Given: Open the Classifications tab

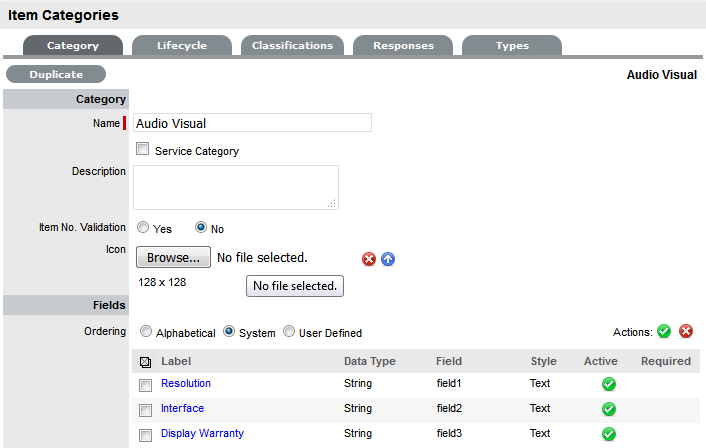Looking at the screenshot, I should (292, 46).
